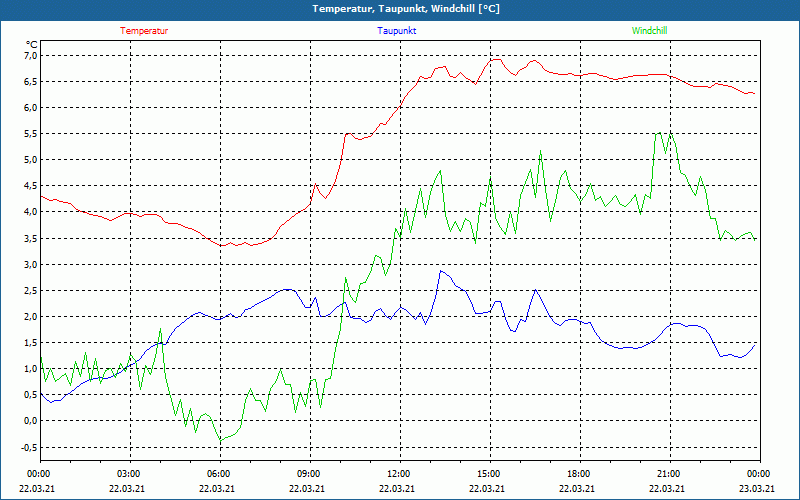The height and width of the screenshot is (500, 800).
Task: Click the date 22.03.21 beneath 12:00
Action: pos(397,488)
